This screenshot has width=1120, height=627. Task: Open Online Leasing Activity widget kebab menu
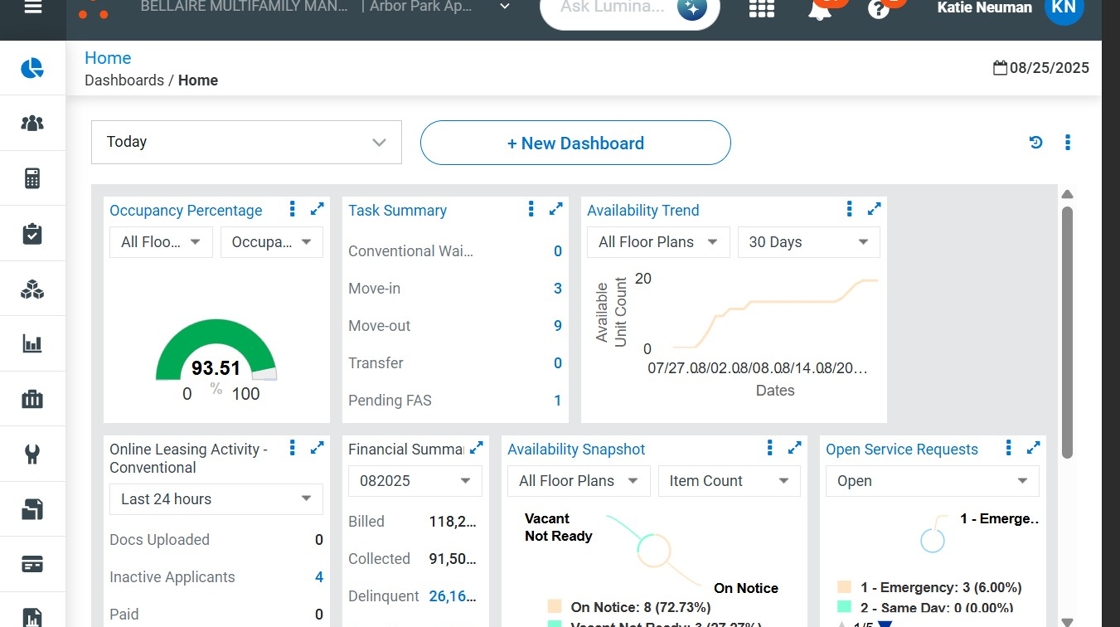pos(292,448)
